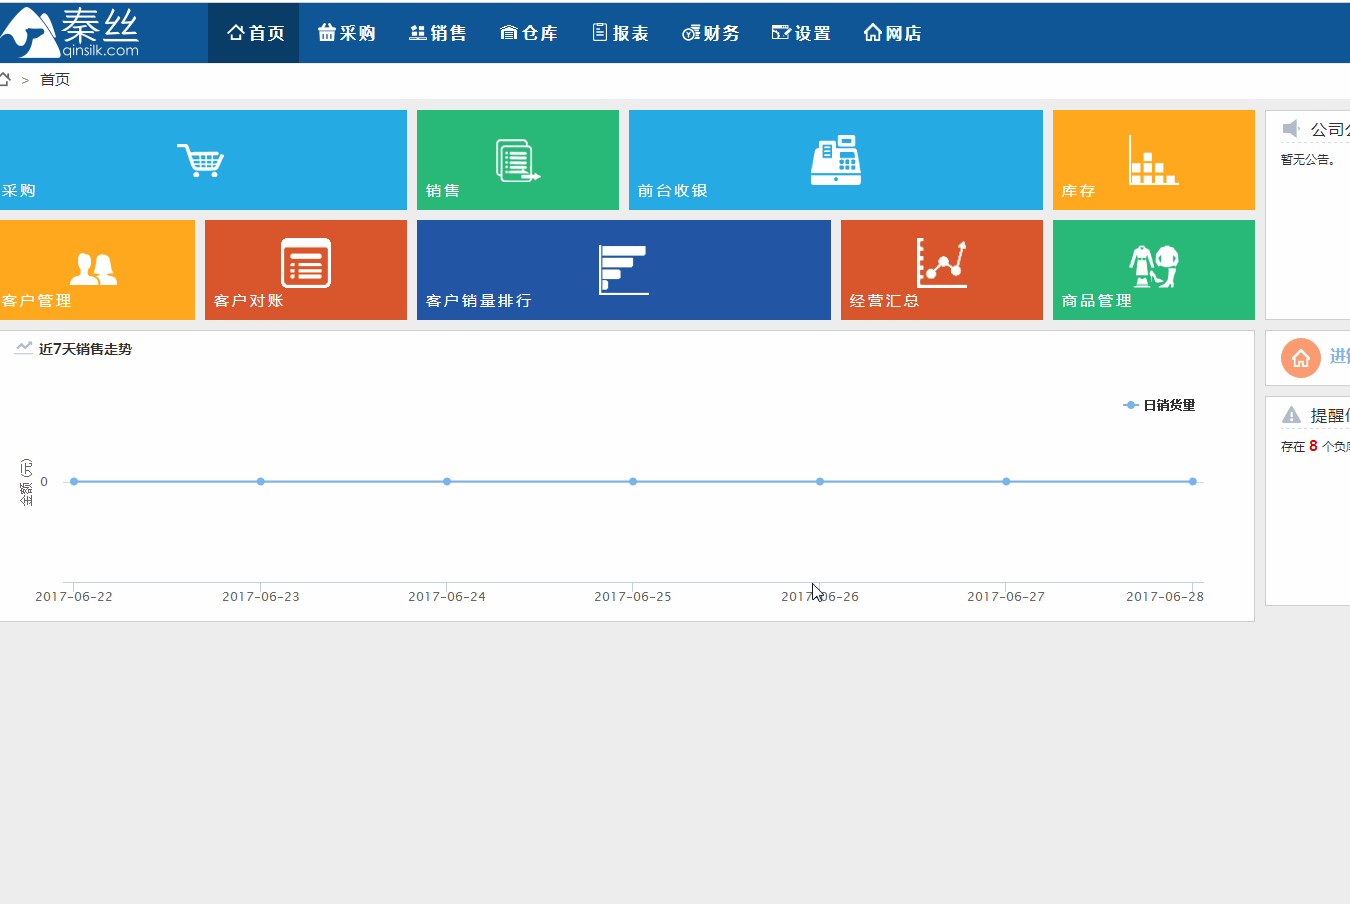
Task: Click the speaker icon beside 公司公告
Action: coord(1289,127)
